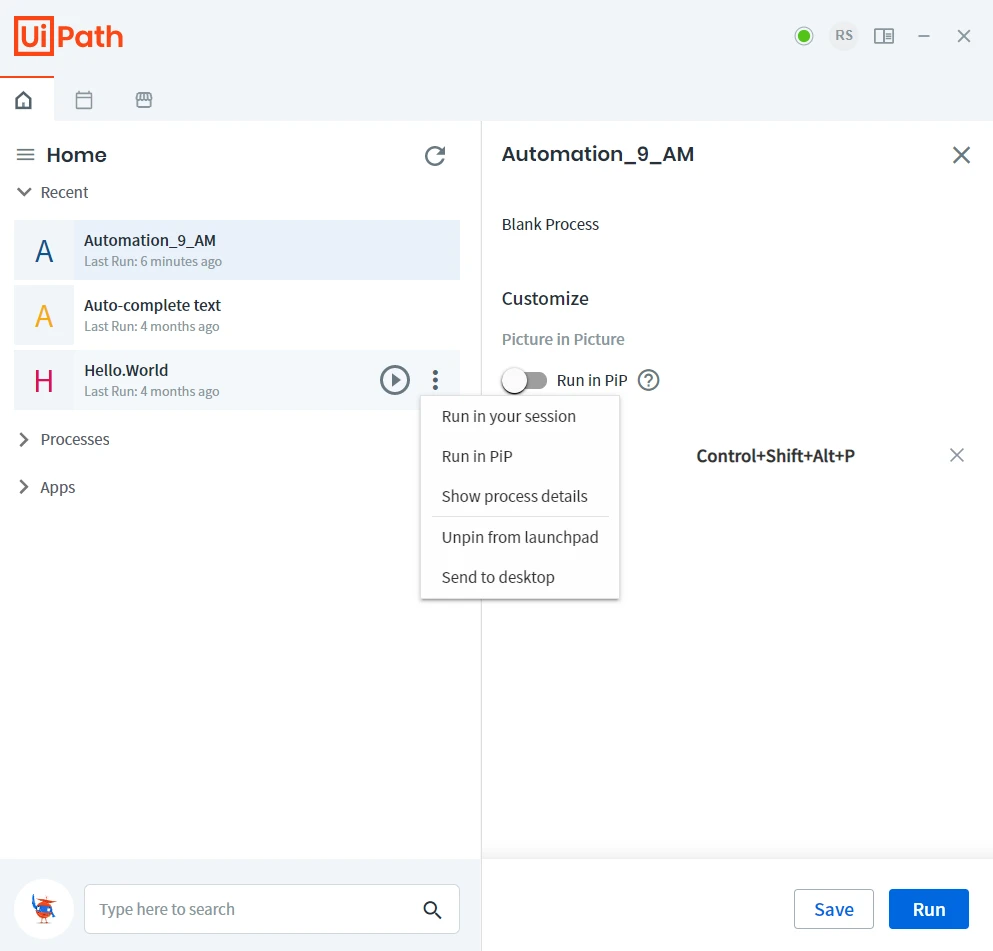Expand the Apps section

tap(24, 487)
